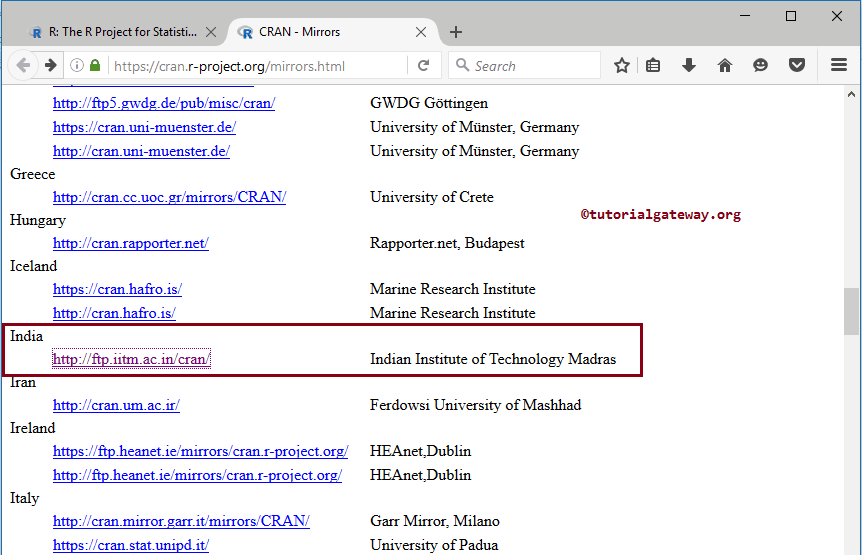
Task: Click the vertical scrollbar thumb
Action: 852,311
